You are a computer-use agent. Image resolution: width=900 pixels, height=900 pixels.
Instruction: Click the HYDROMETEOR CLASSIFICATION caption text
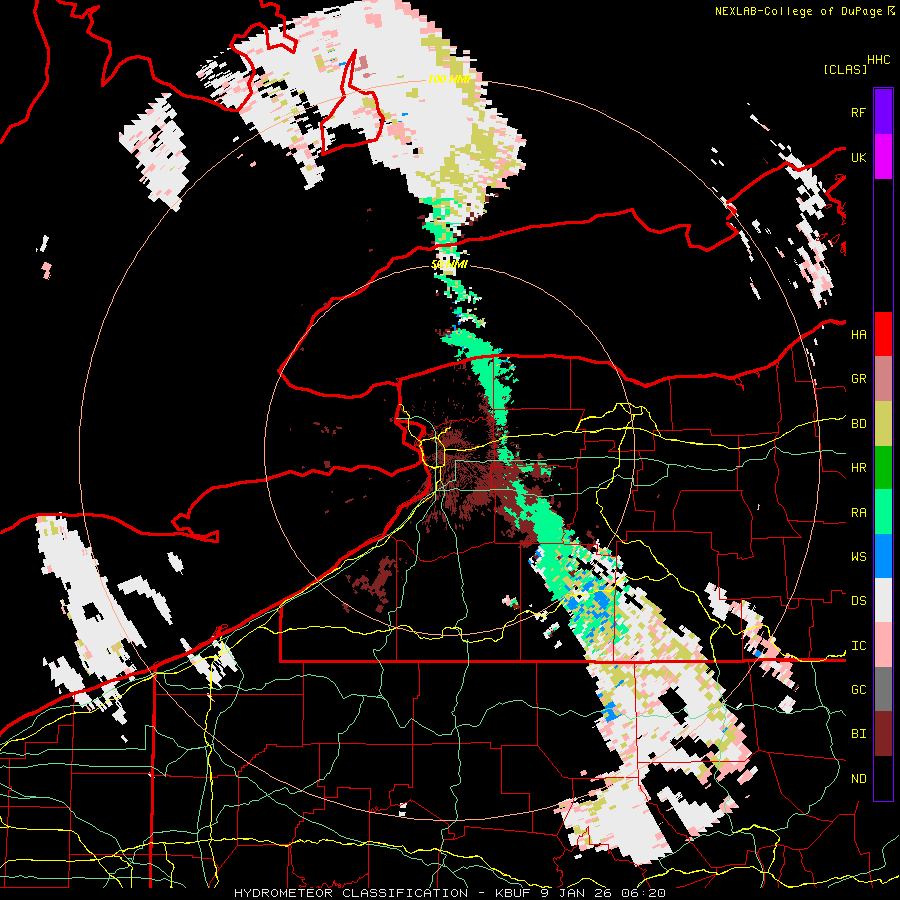(x=351, y=893)
